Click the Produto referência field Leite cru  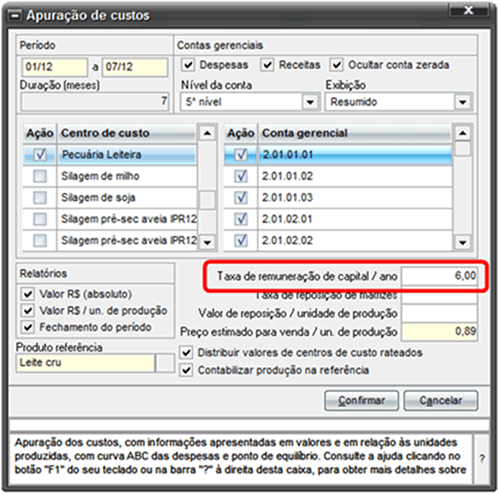pyautogui.click(x=85, y=363)
